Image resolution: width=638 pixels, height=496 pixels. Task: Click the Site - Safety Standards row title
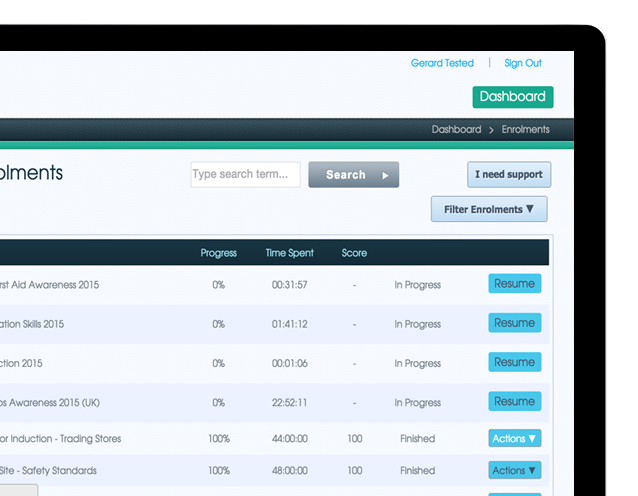click(x=48, y=471)
